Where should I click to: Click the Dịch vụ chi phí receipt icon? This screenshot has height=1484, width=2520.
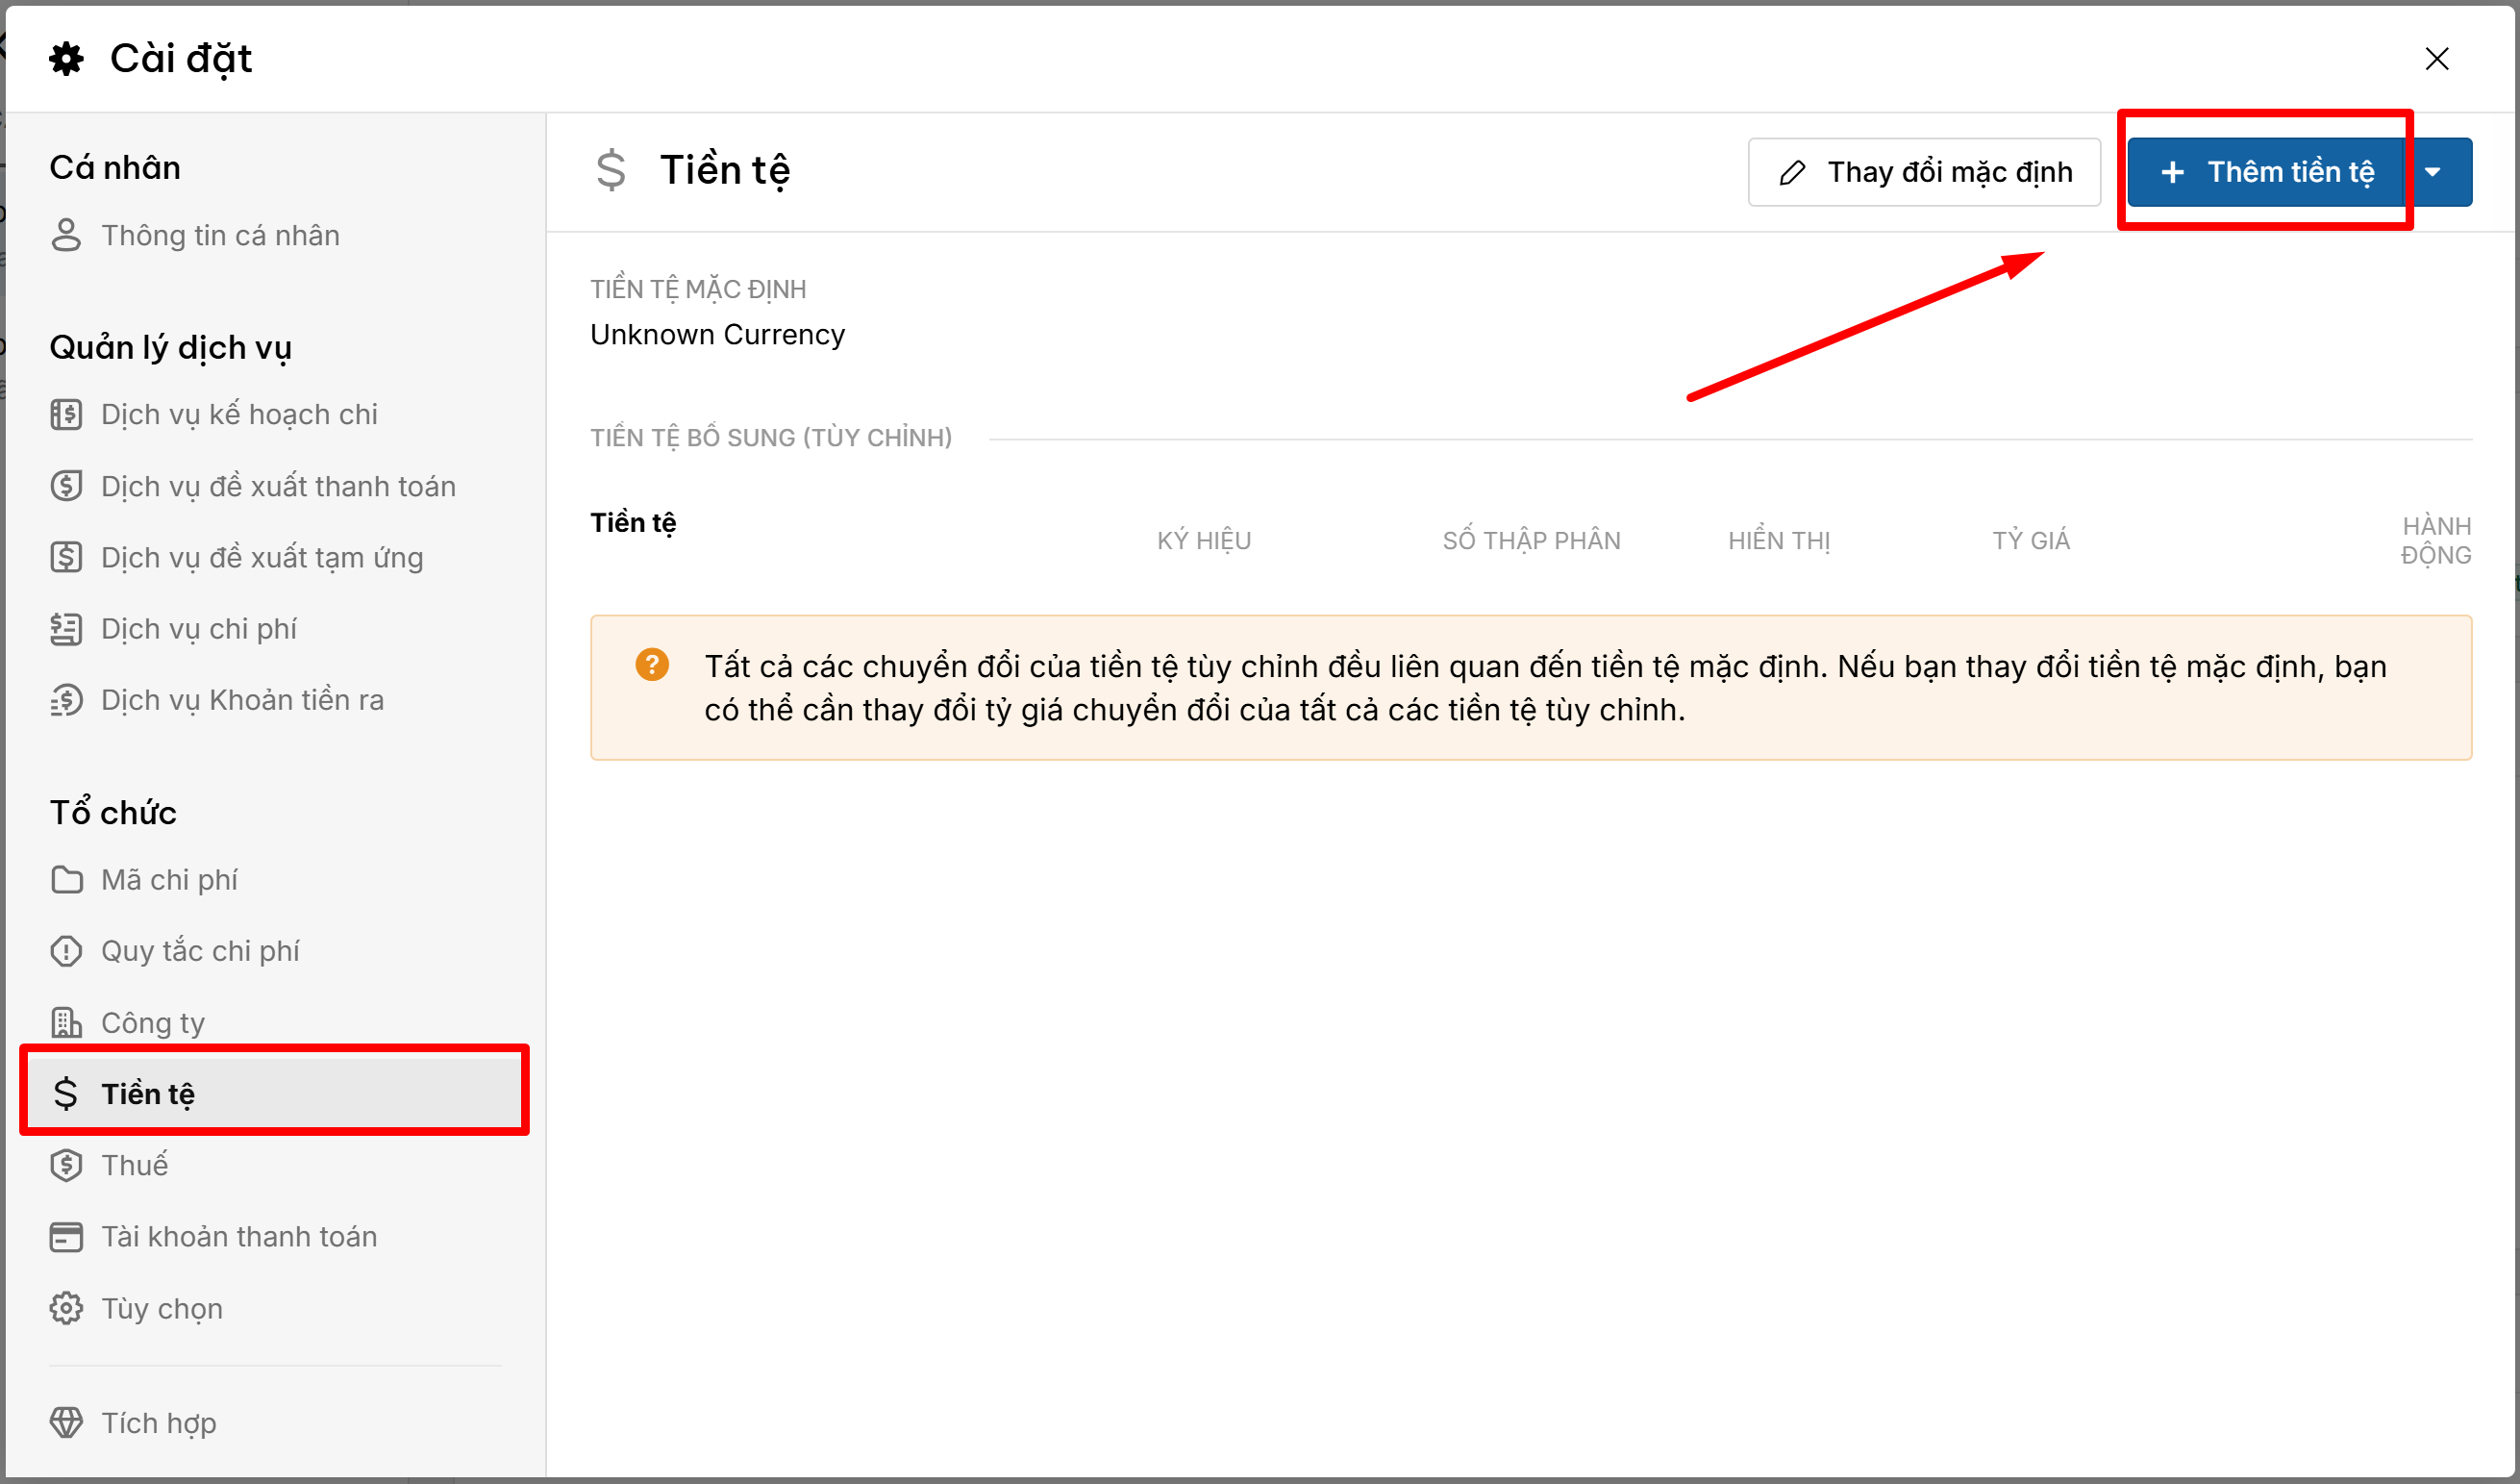click(66, 629)
